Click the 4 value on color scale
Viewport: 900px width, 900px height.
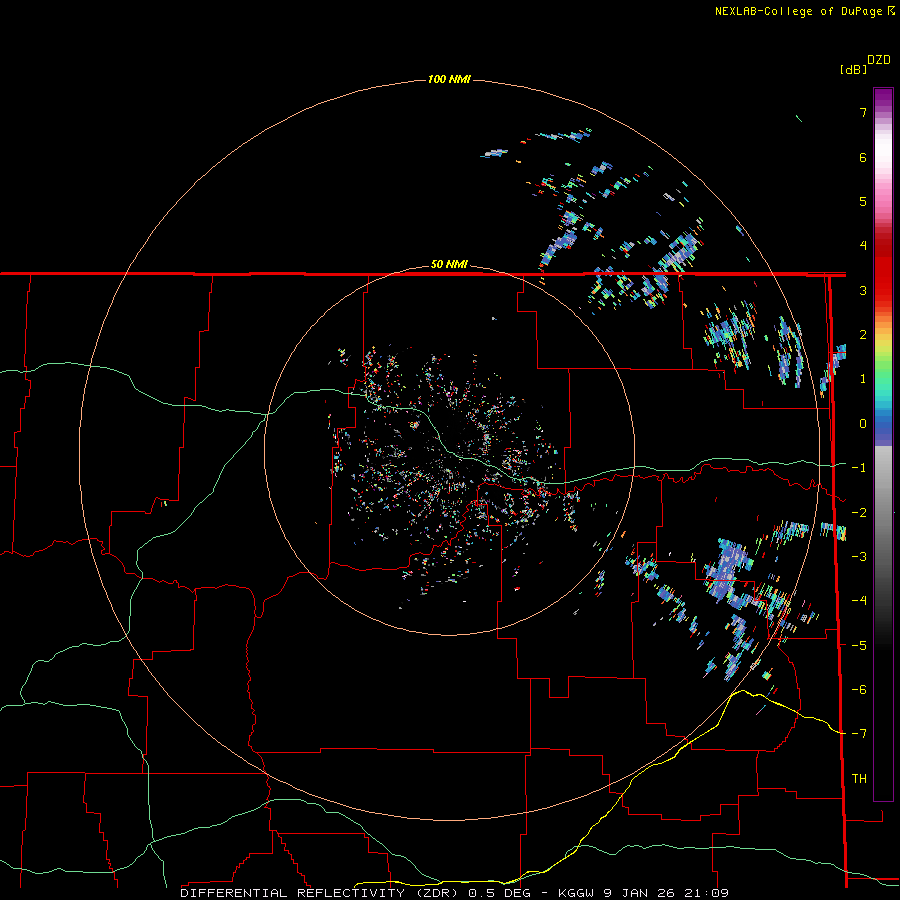[x=863, y=246]
